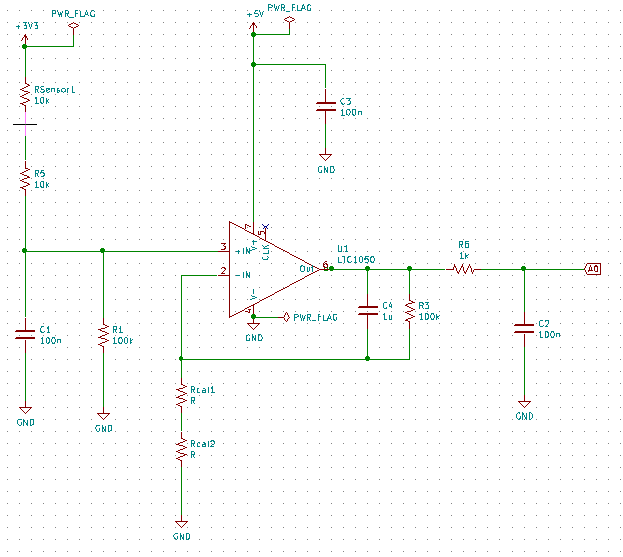This screenshot has height=557, width=623.
Task: Select the PWR_FLAG symbol beside +5V
Action: (290, 19)
